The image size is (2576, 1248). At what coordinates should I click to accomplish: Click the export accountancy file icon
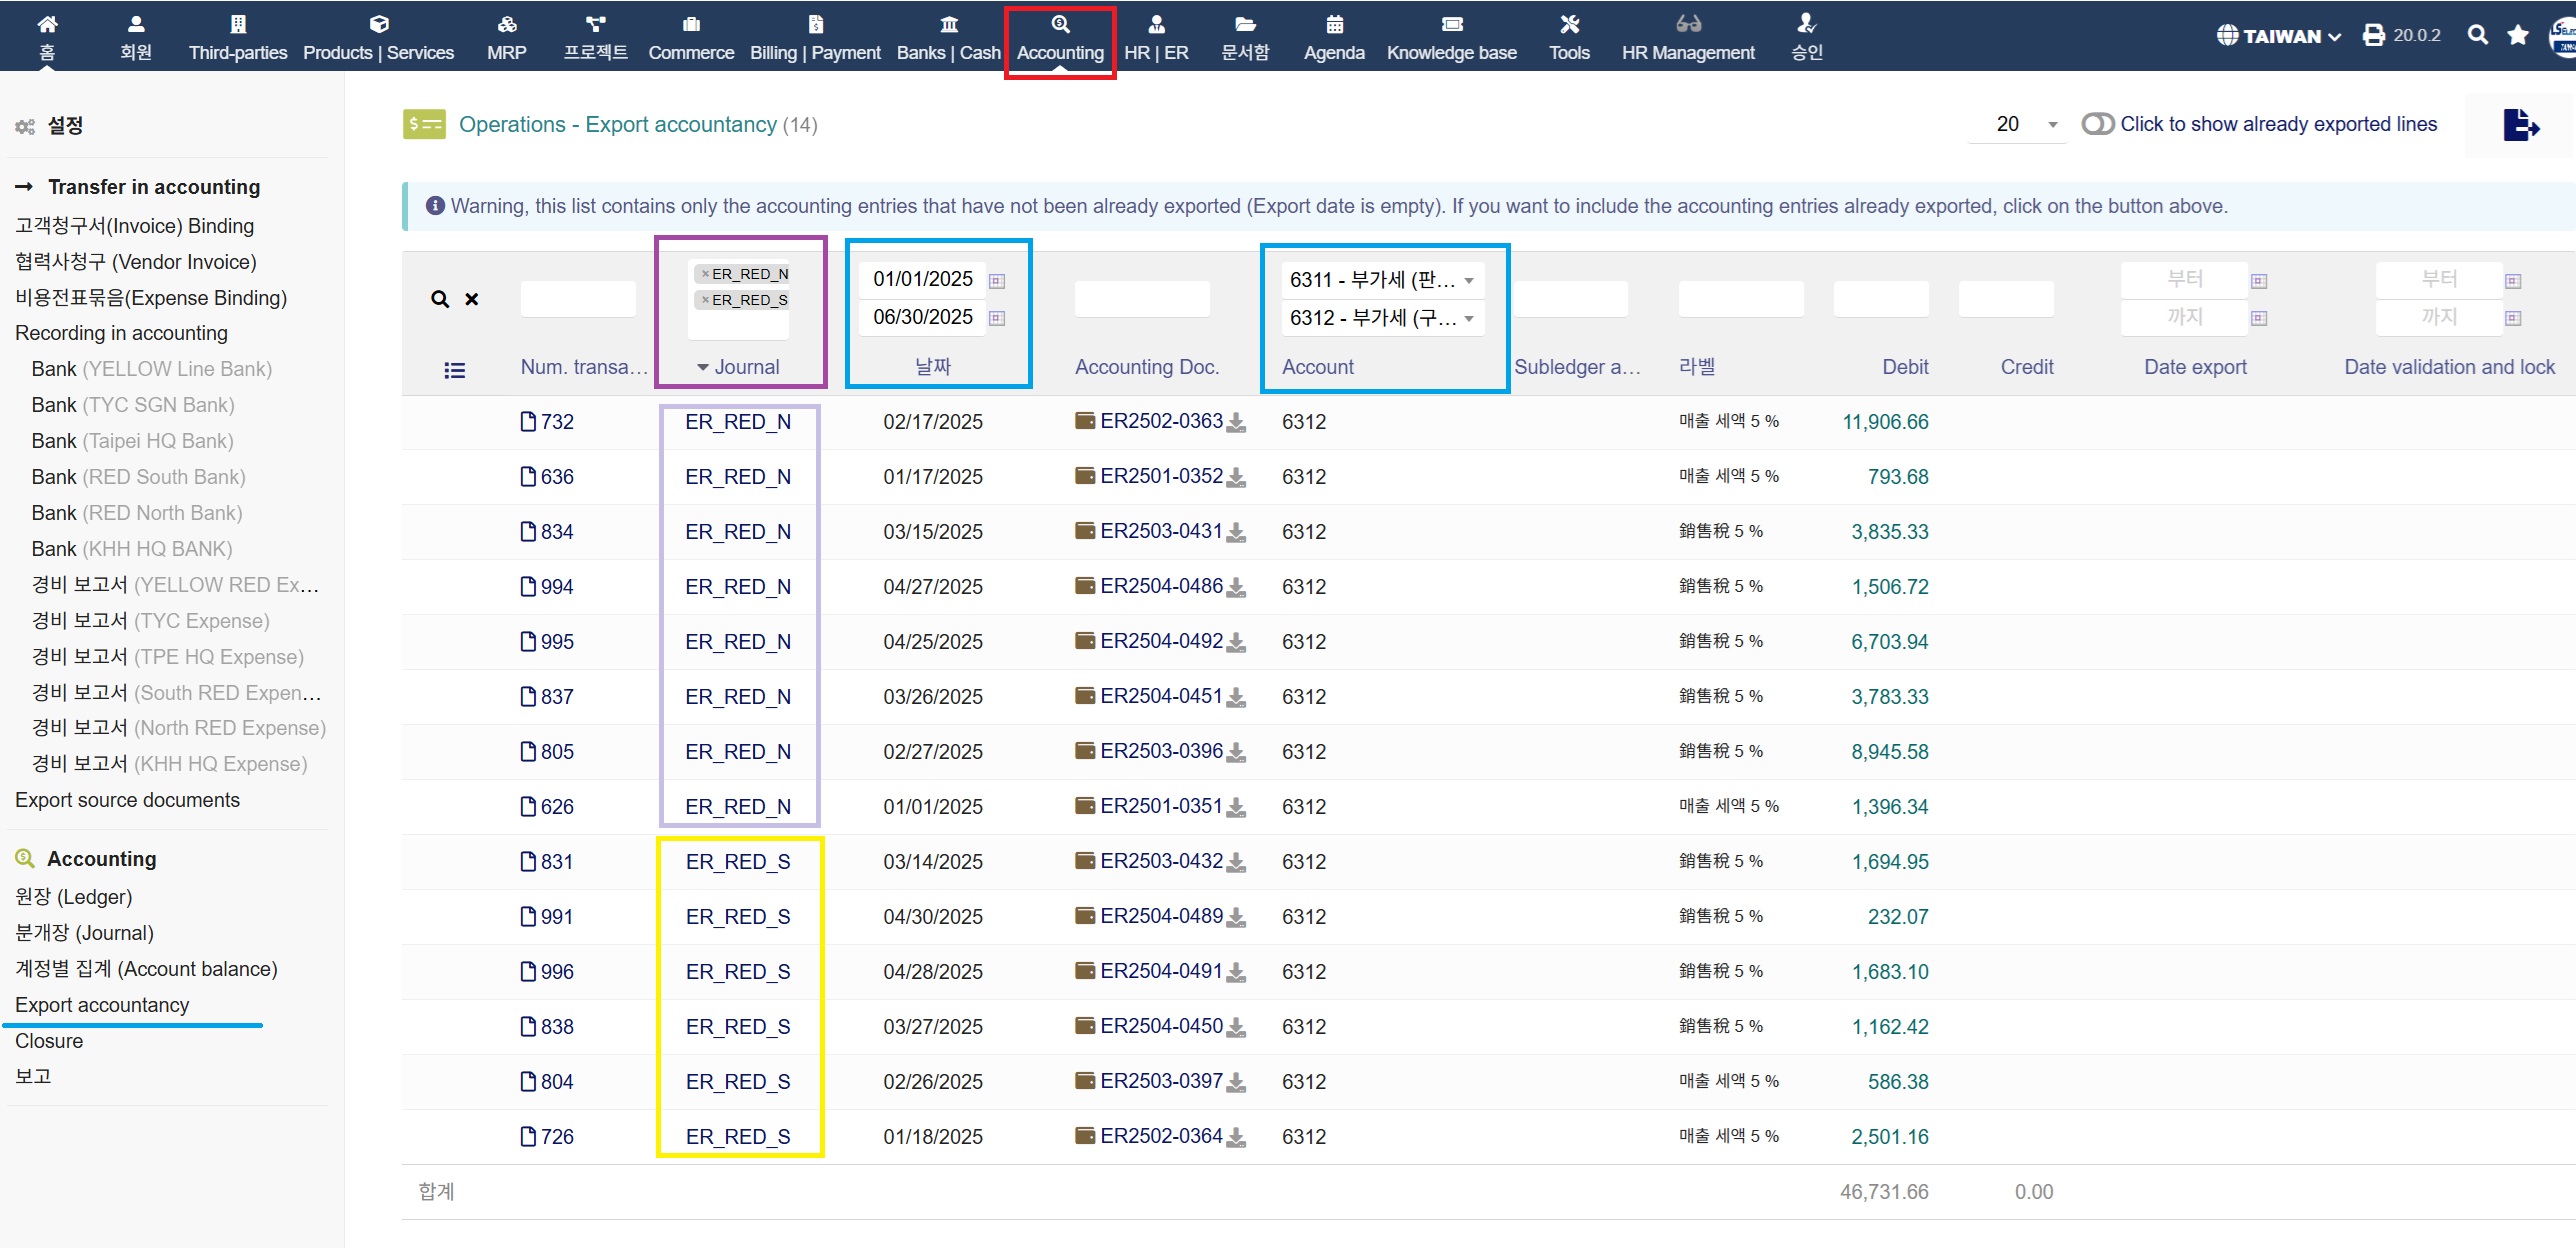[2519, 125]
